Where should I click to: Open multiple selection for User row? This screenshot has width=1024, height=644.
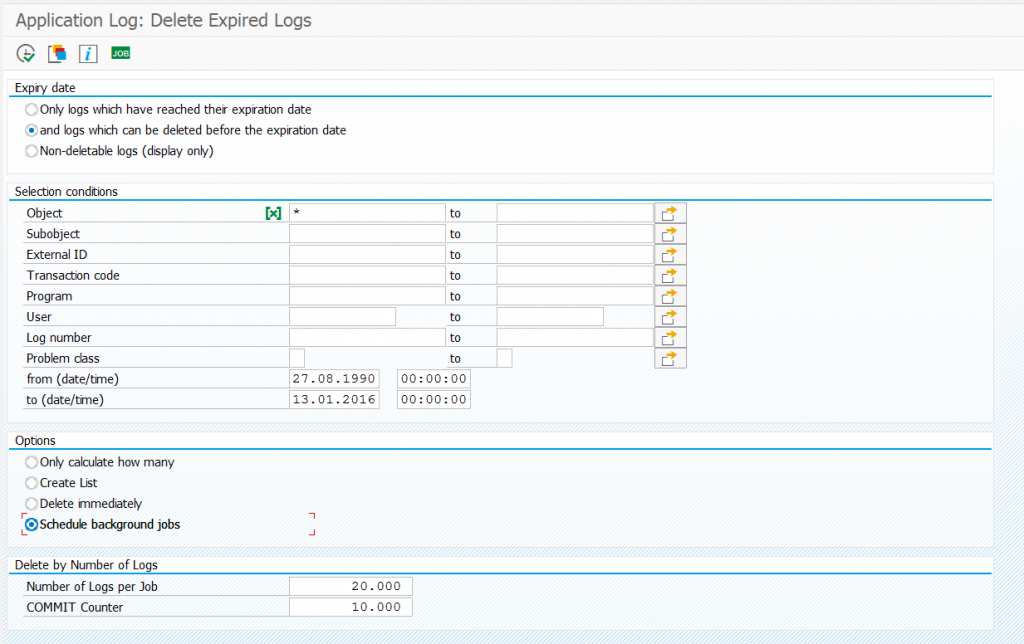(x=670, y=315)
